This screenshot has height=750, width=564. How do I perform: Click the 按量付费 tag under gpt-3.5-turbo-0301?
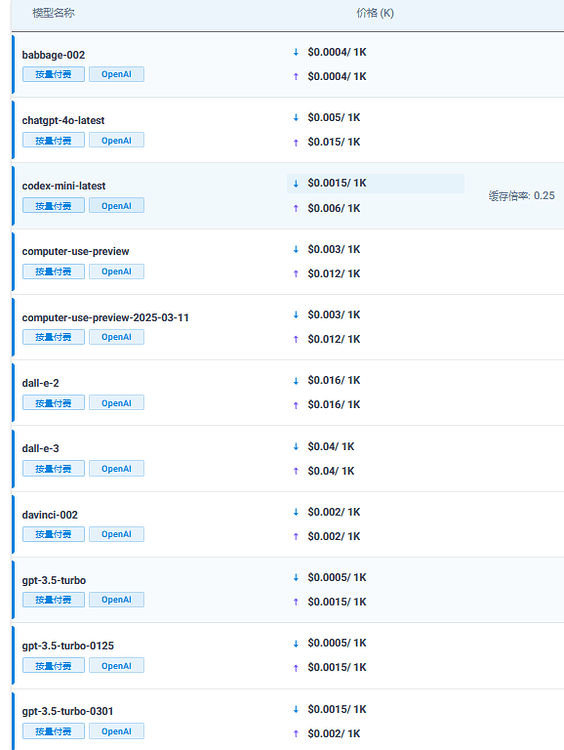click(x=53, y=731)
